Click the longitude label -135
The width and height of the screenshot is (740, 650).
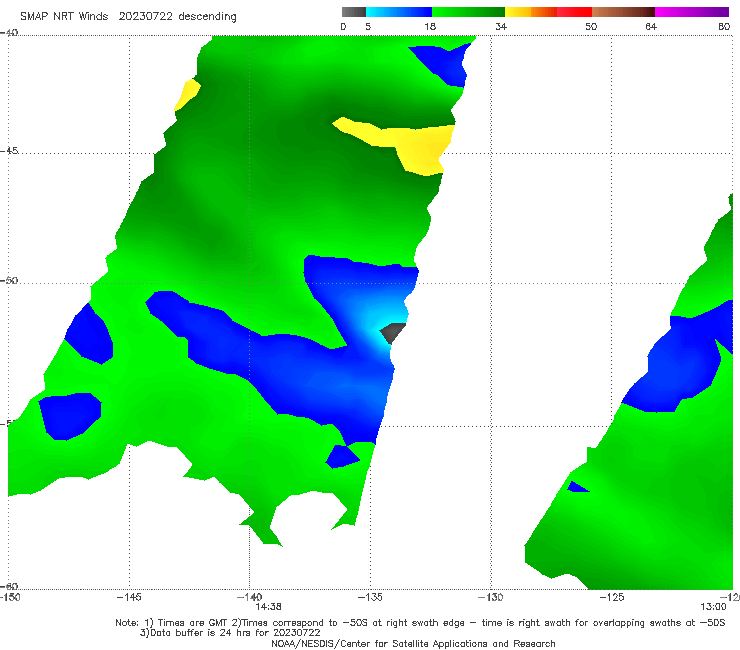point(370,597)
